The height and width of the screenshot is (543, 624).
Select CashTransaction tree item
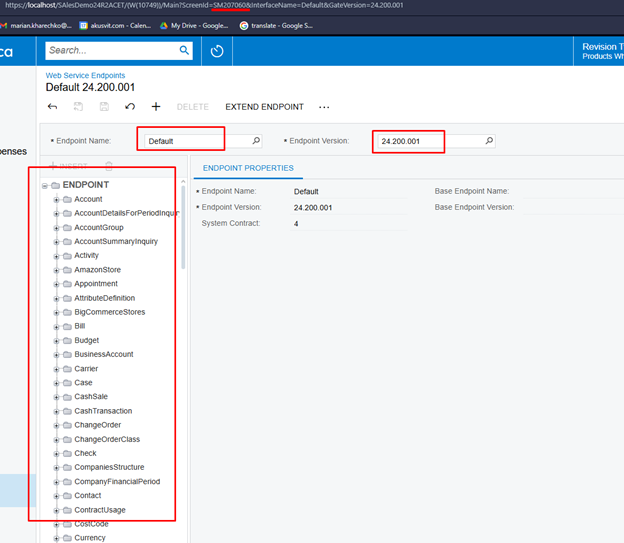(x=103, y=411)
